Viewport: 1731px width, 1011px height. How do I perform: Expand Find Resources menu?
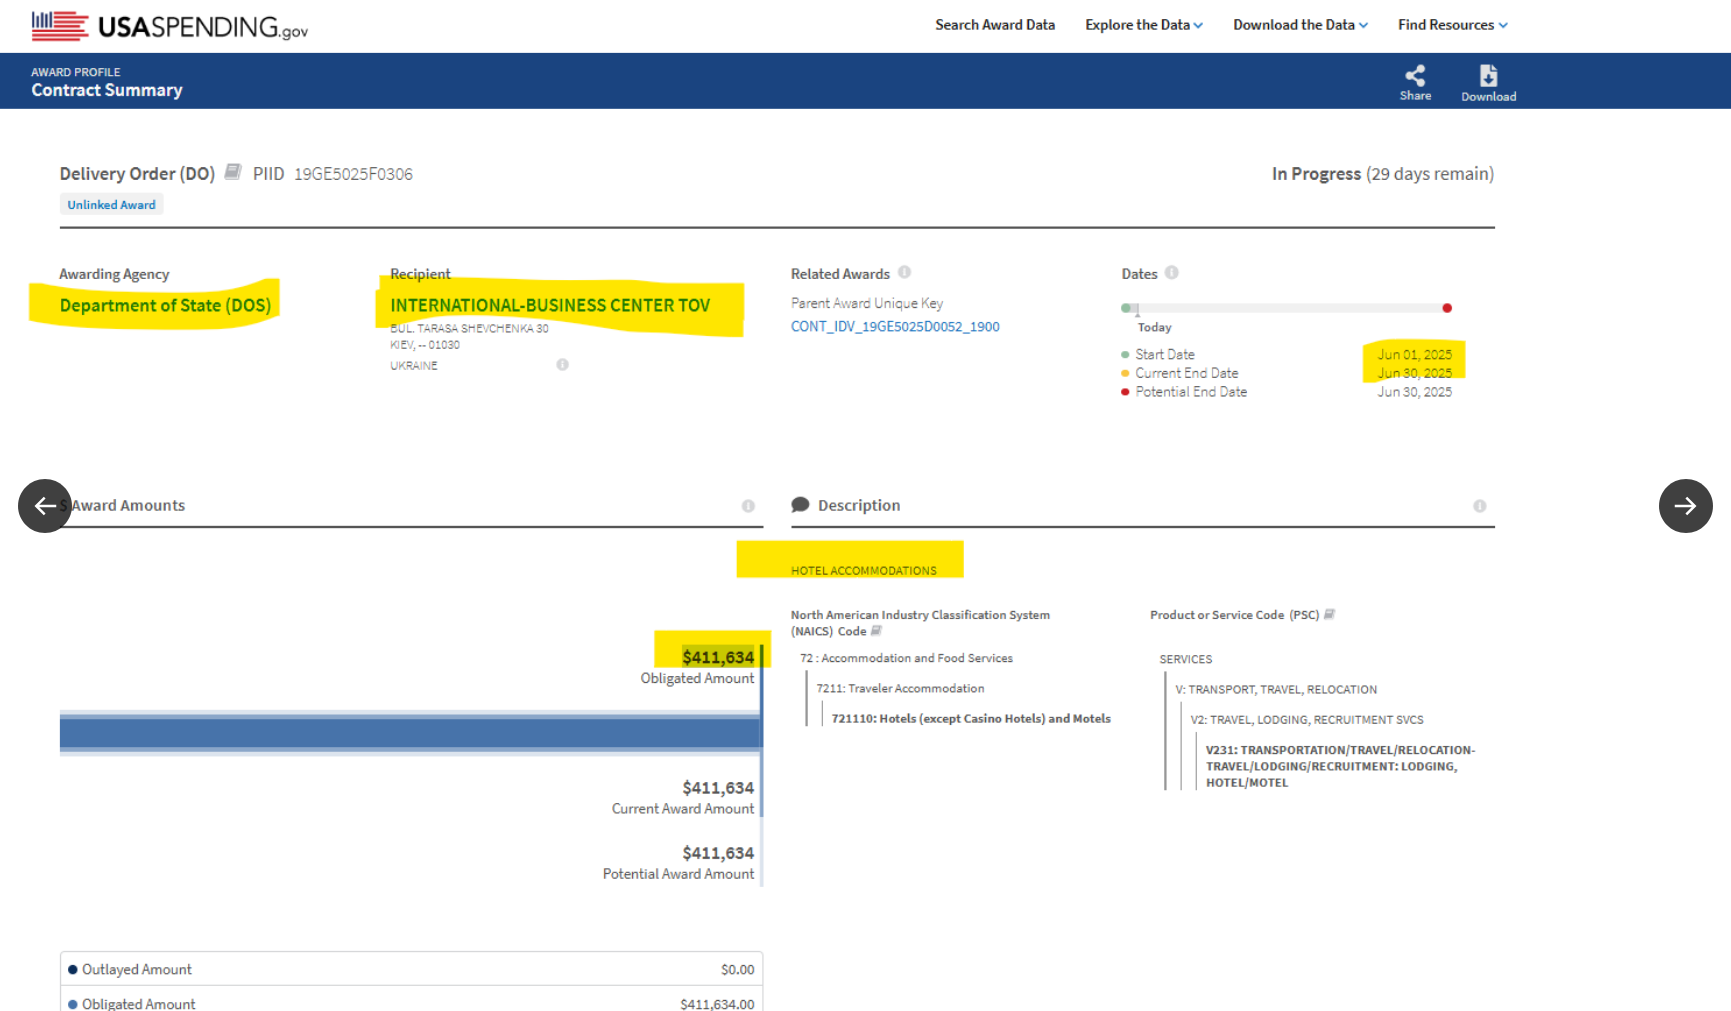[x=1453, y=25]
